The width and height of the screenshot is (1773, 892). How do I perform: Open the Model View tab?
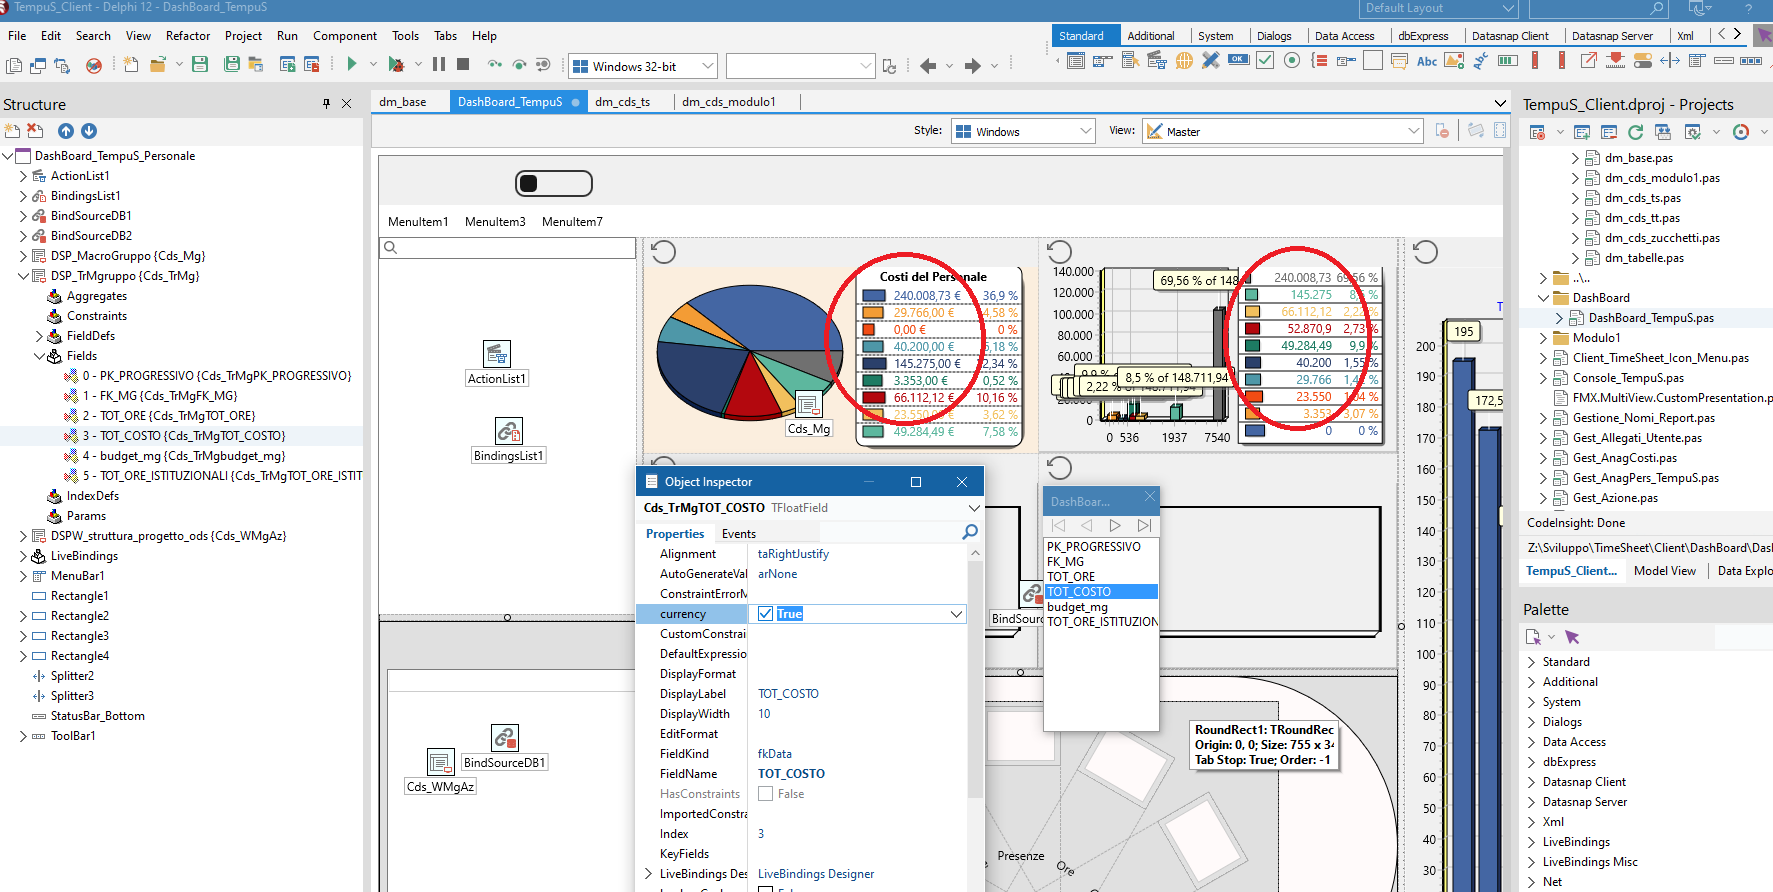coord(1664,571)
